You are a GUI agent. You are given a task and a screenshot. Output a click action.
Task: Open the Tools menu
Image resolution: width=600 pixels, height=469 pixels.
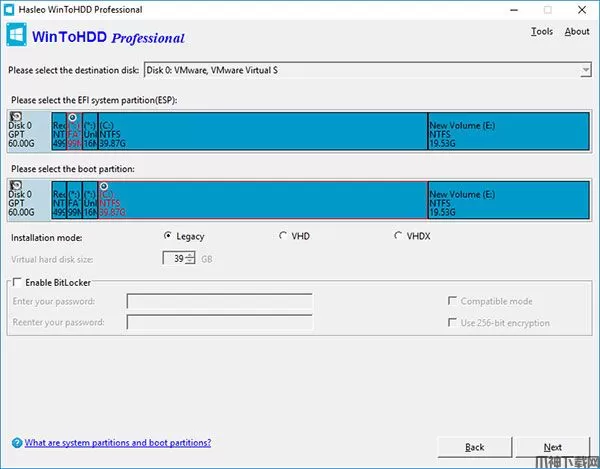pos(541,32)
